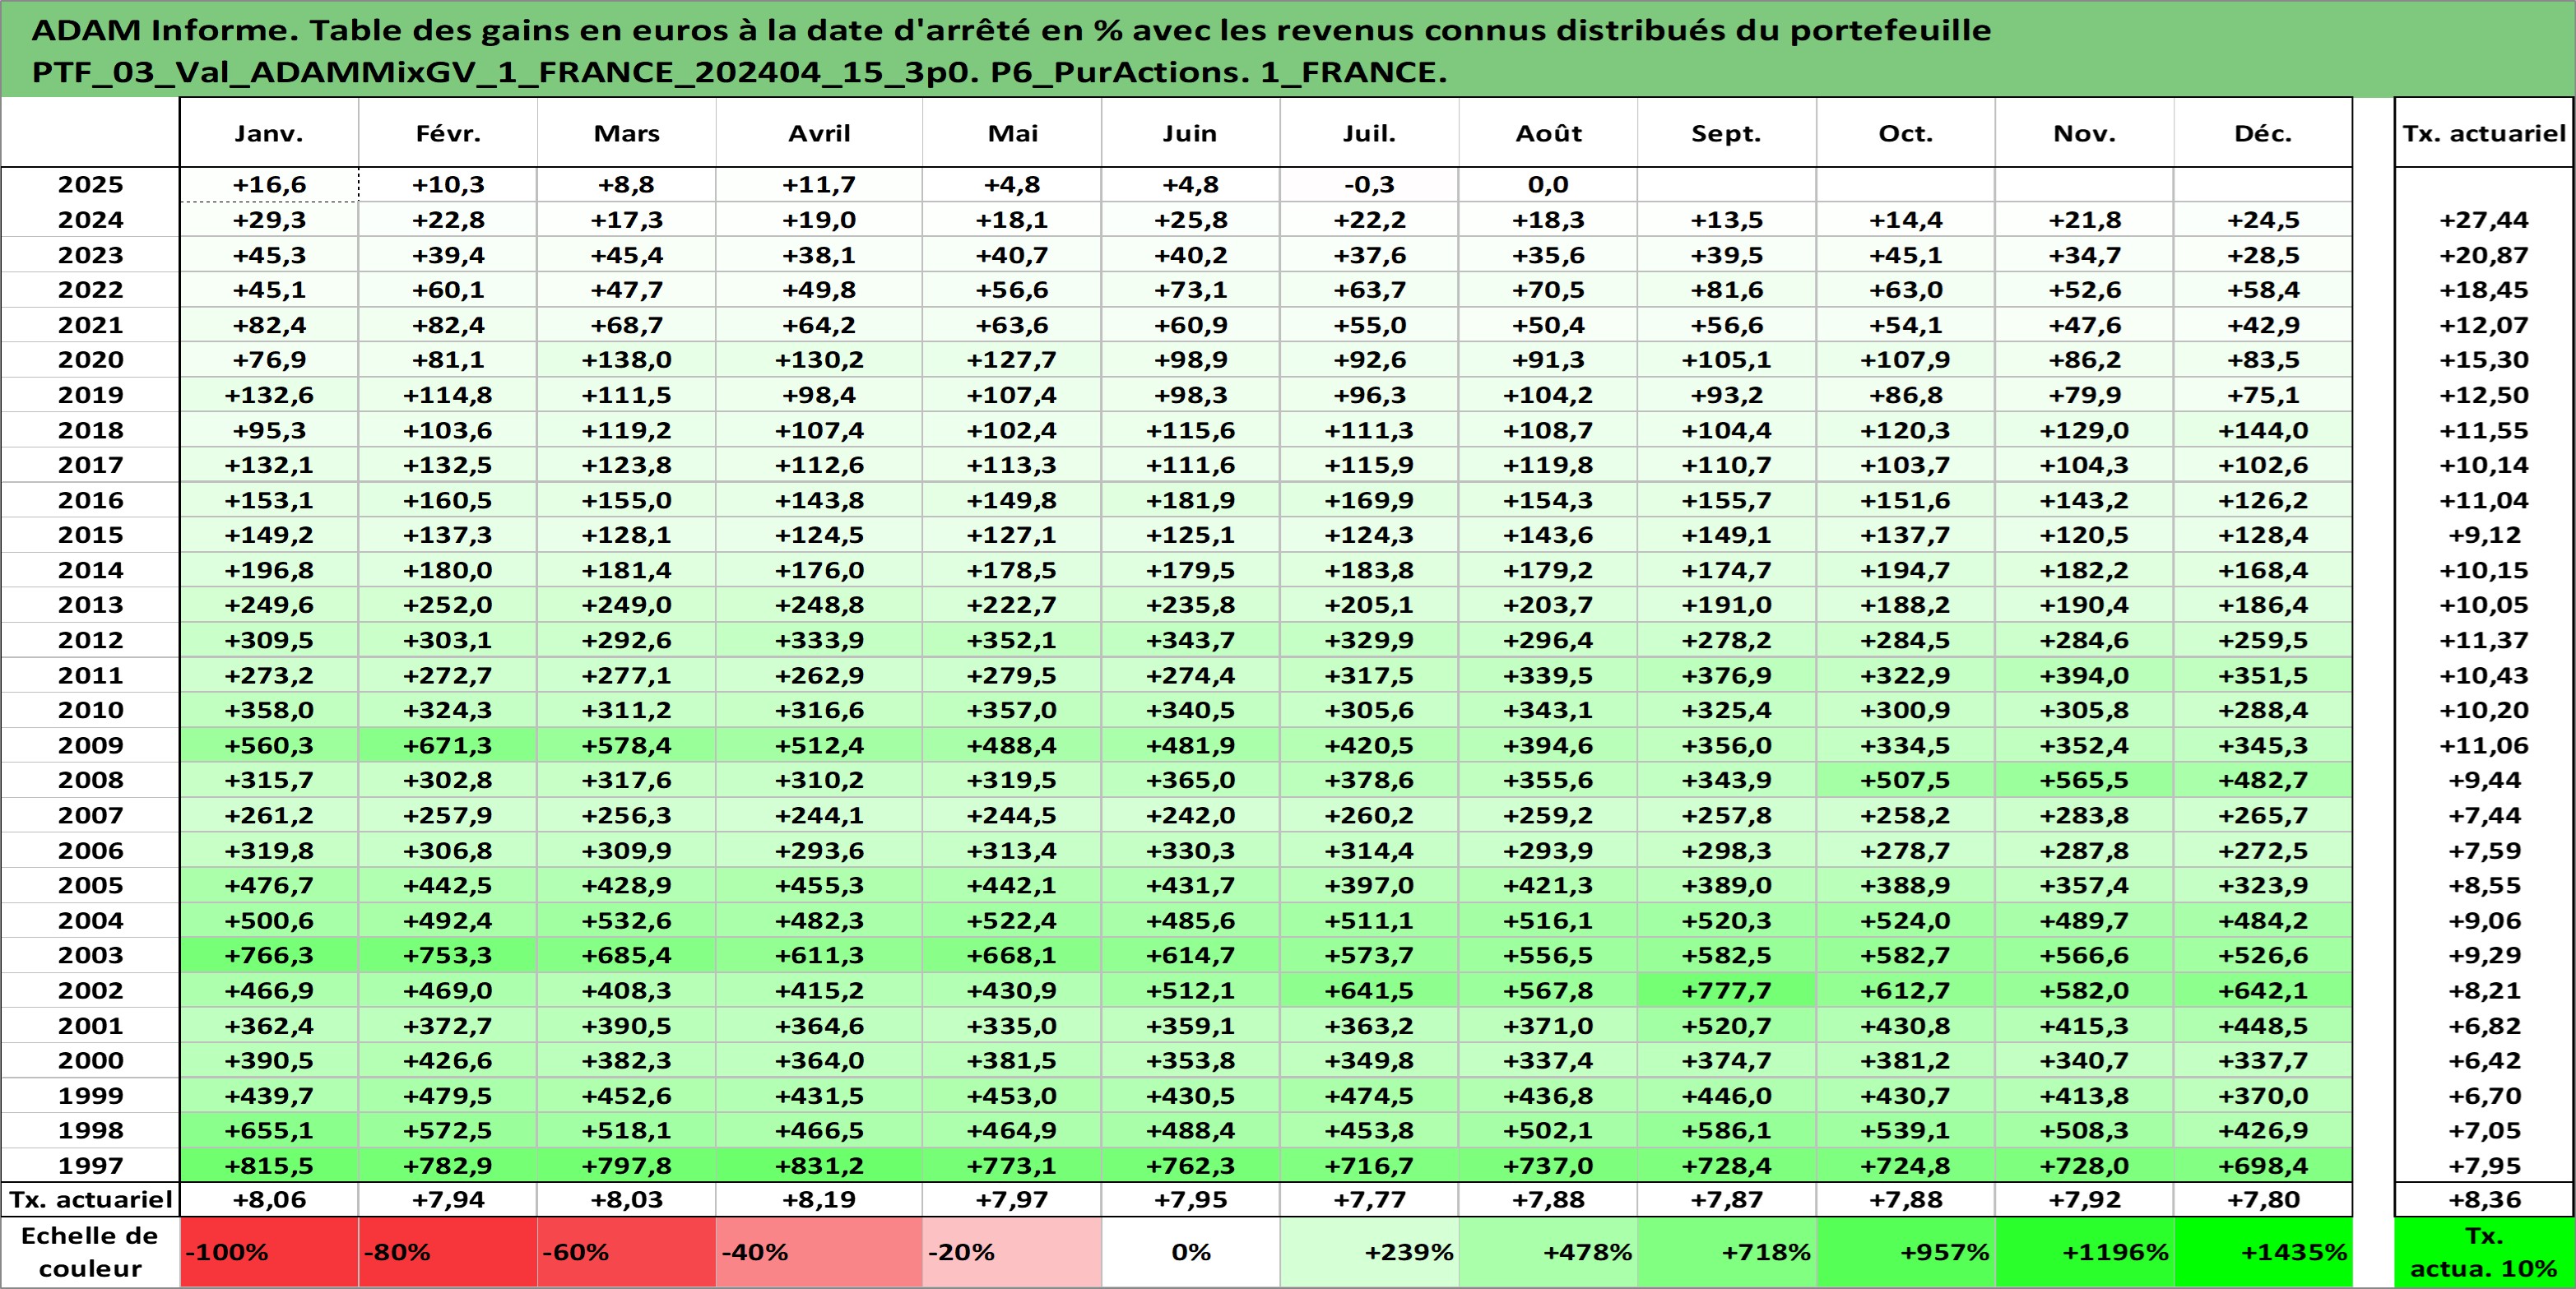
Task: Click the 'Juil.' column header
Action: point(1369,133)
